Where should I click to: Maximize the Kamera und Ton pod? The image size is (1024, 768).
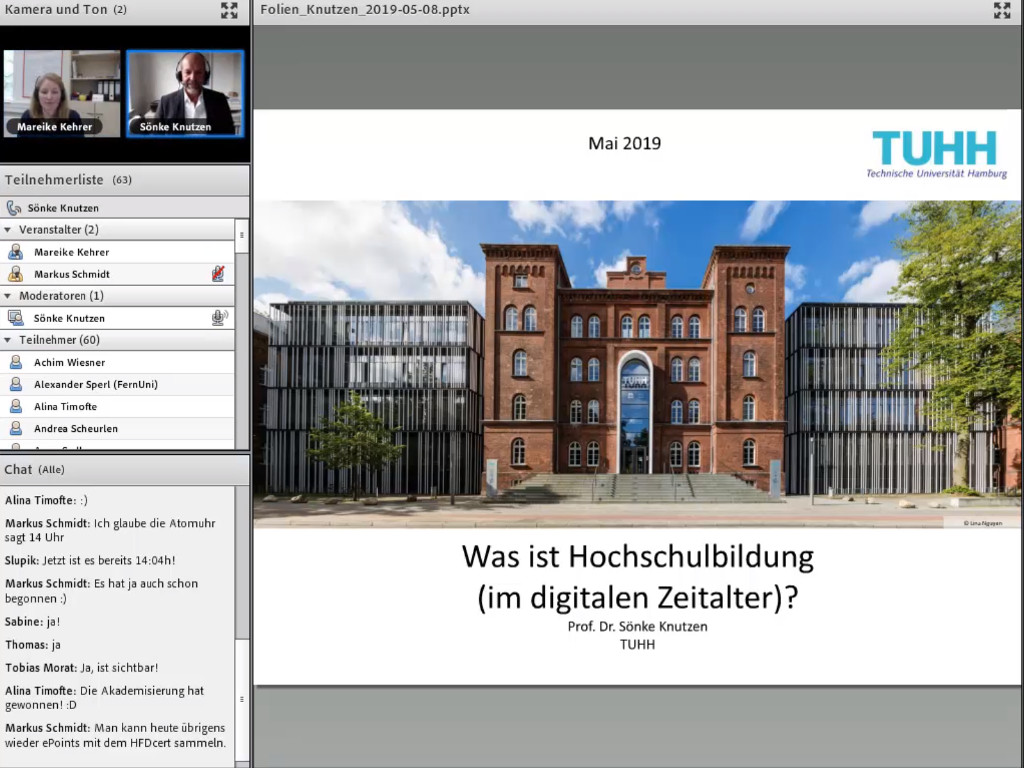point(229,10)
